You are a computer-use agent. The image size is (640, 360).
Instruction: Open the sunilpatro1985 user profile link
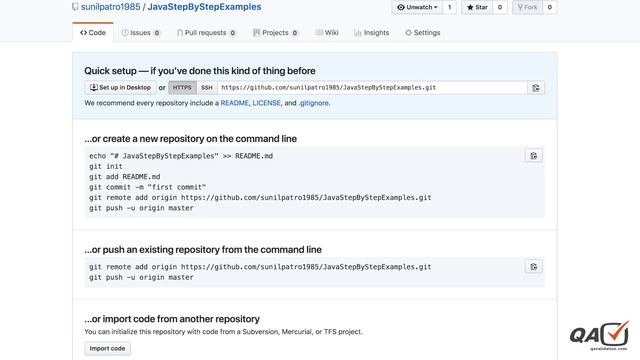click(x=111, y=7)
